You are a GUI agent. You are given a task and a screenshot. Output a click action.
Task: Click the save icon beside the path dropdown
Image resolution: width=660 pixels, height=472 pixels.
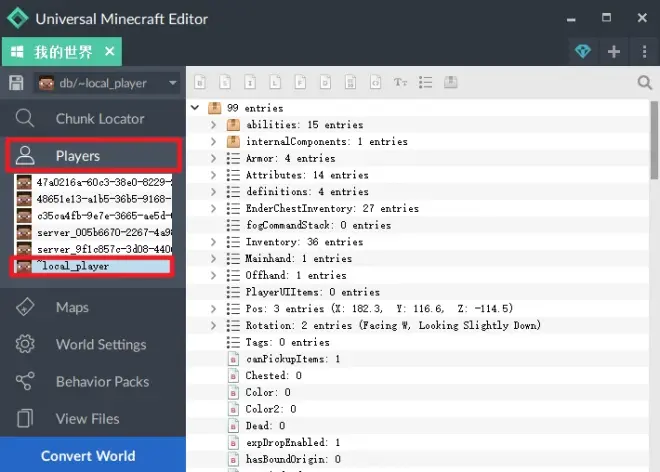tap(16, 83)
